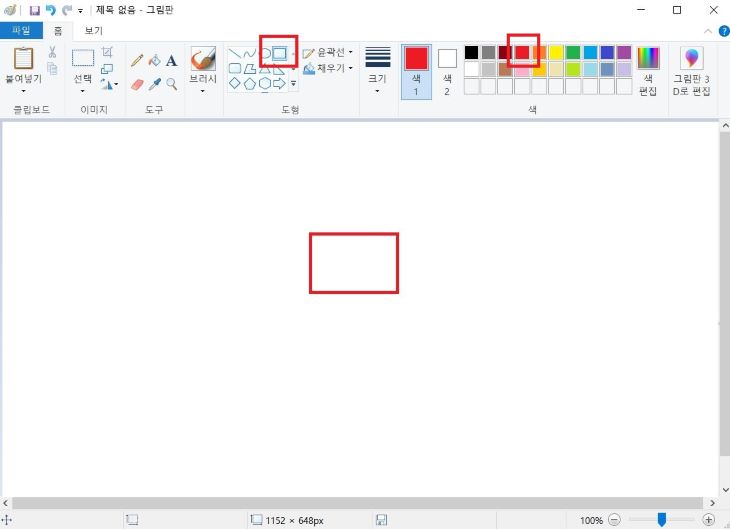The height and width of the screenshot is (529, 730).
Task: Choose the Right arrow shape
Action: 279,84
